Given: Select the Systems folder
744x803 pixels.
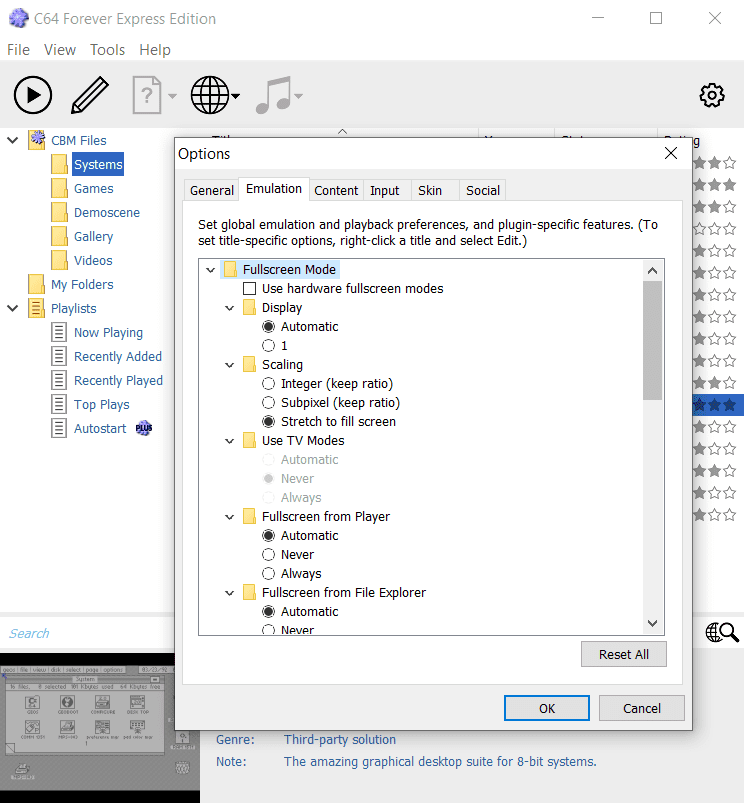Looking at the screenshot, I should tap(98, 164).
